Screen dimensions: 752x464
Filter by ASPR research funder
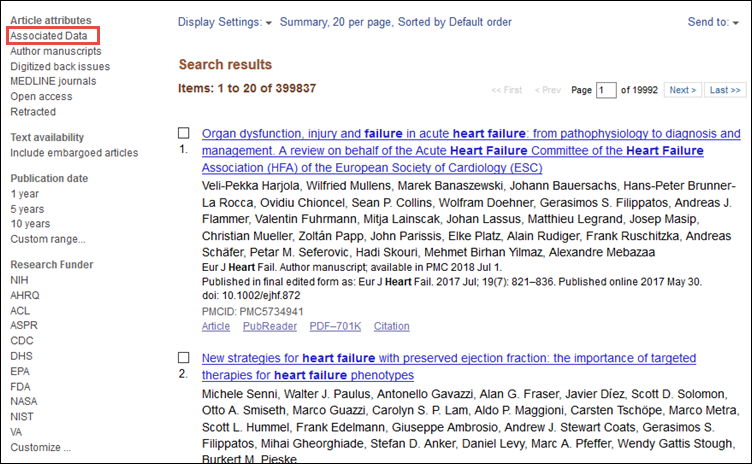[24, 325]
